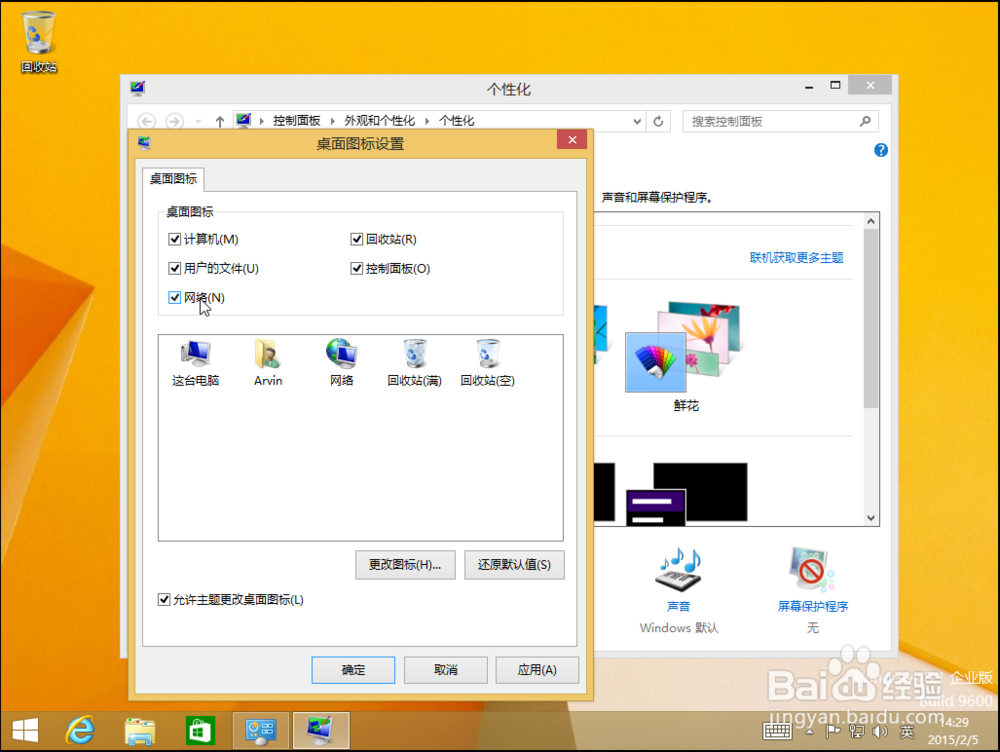
Task: Disable 允许主题更改桌面图标(L)
Action: pyautogui.click(x=164, y=599)
